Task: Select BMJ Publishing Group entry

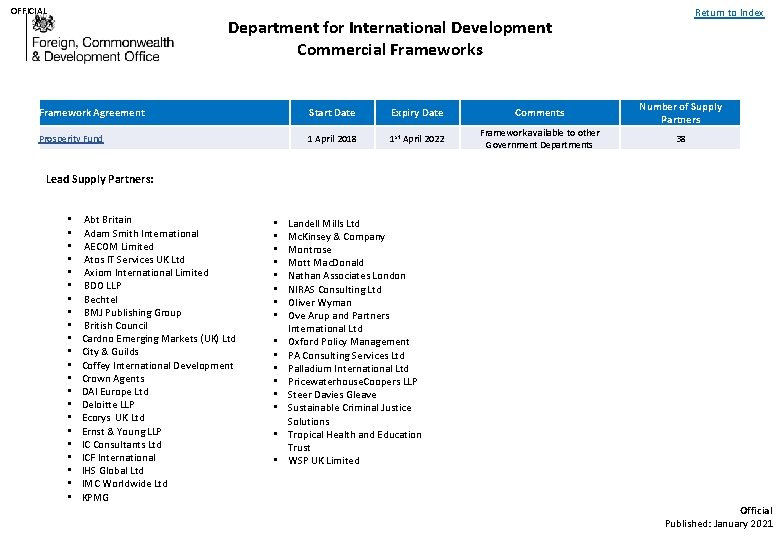Action: [x=132, y=313]
